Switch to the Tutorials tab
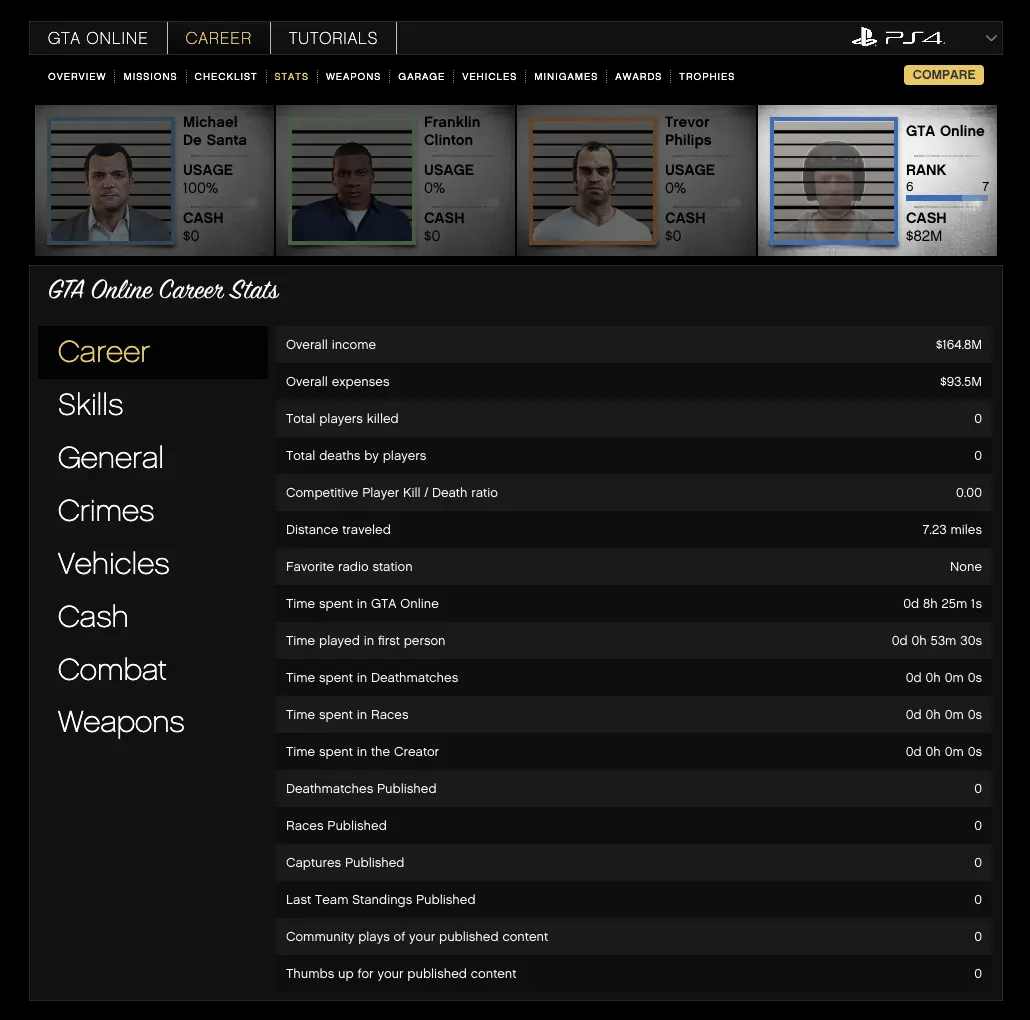The width and height of the screenshot is (1030, 1020). click(x=333, y=38)
